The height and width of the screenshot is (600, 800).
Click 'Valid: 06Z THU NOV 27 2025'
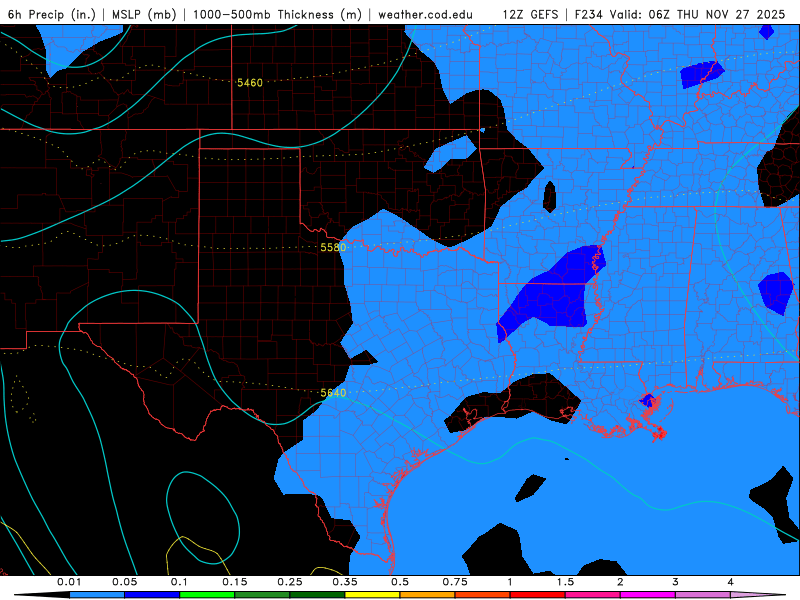coord(696,14)
